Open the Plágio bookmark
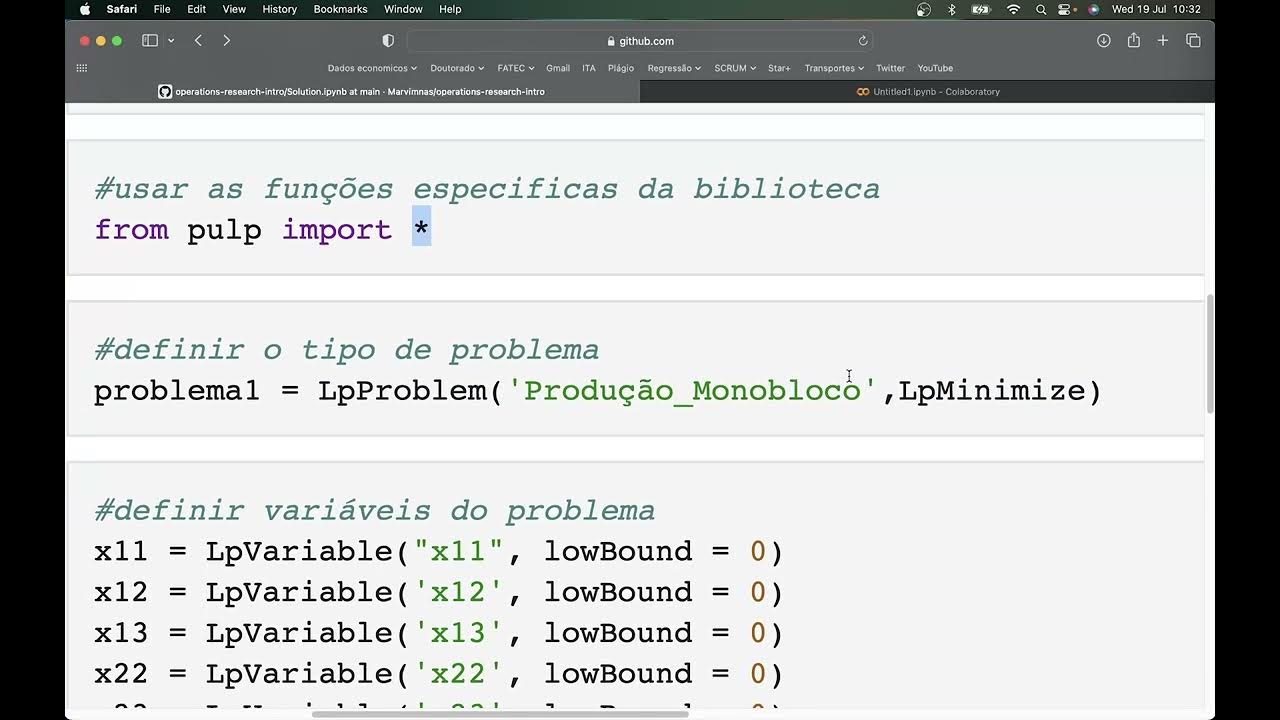This screenshot has height=720, width=1280. (x=621, y=68)
